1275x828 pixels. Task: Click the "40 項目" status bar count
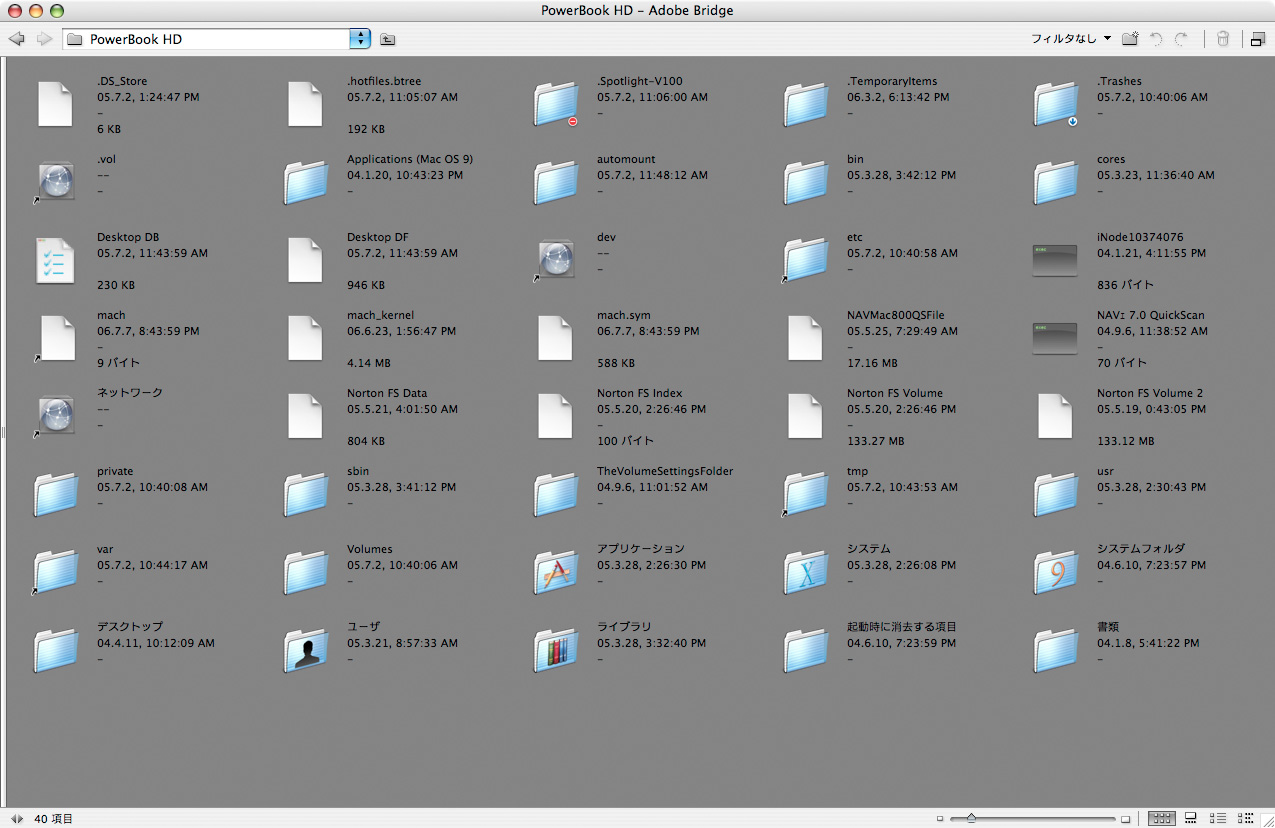click(54, 818)
